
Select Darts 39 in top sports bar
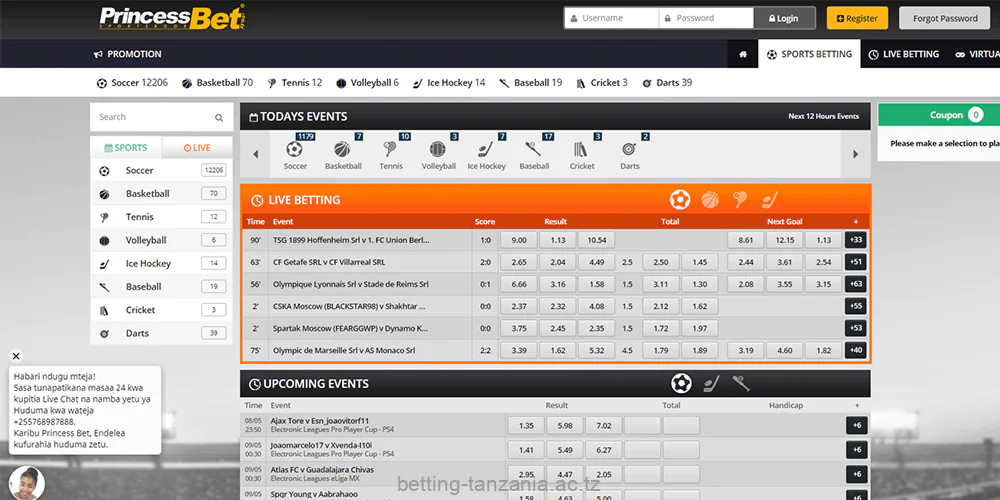point(667,83)
